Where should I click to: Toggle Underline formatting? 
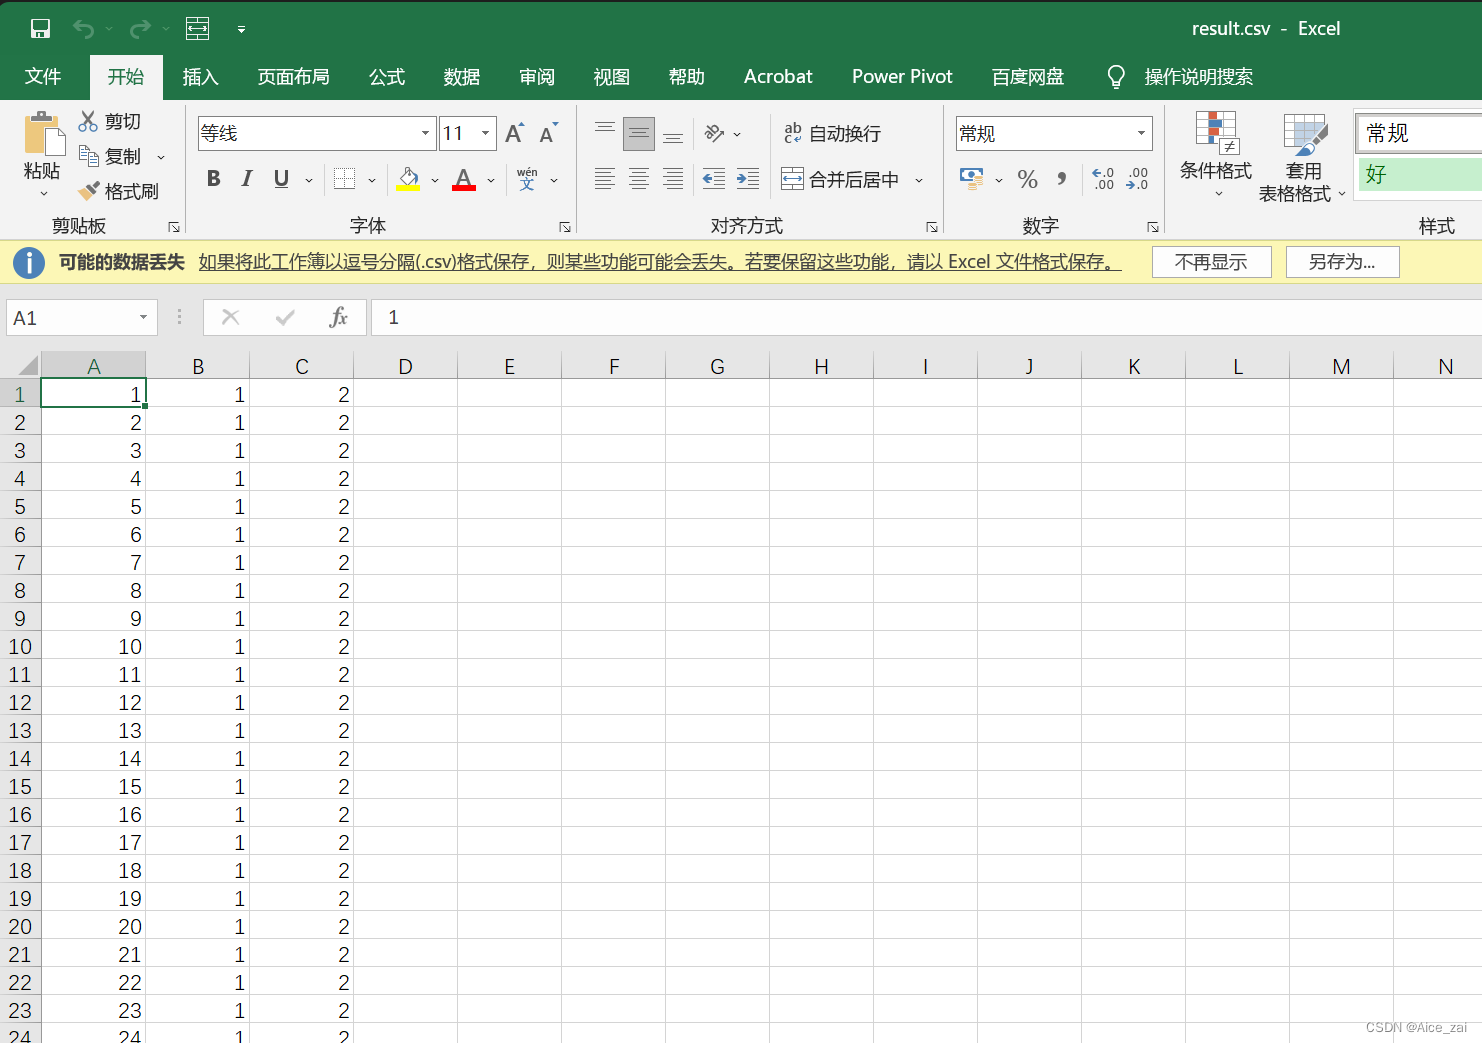tap(281, 179)
